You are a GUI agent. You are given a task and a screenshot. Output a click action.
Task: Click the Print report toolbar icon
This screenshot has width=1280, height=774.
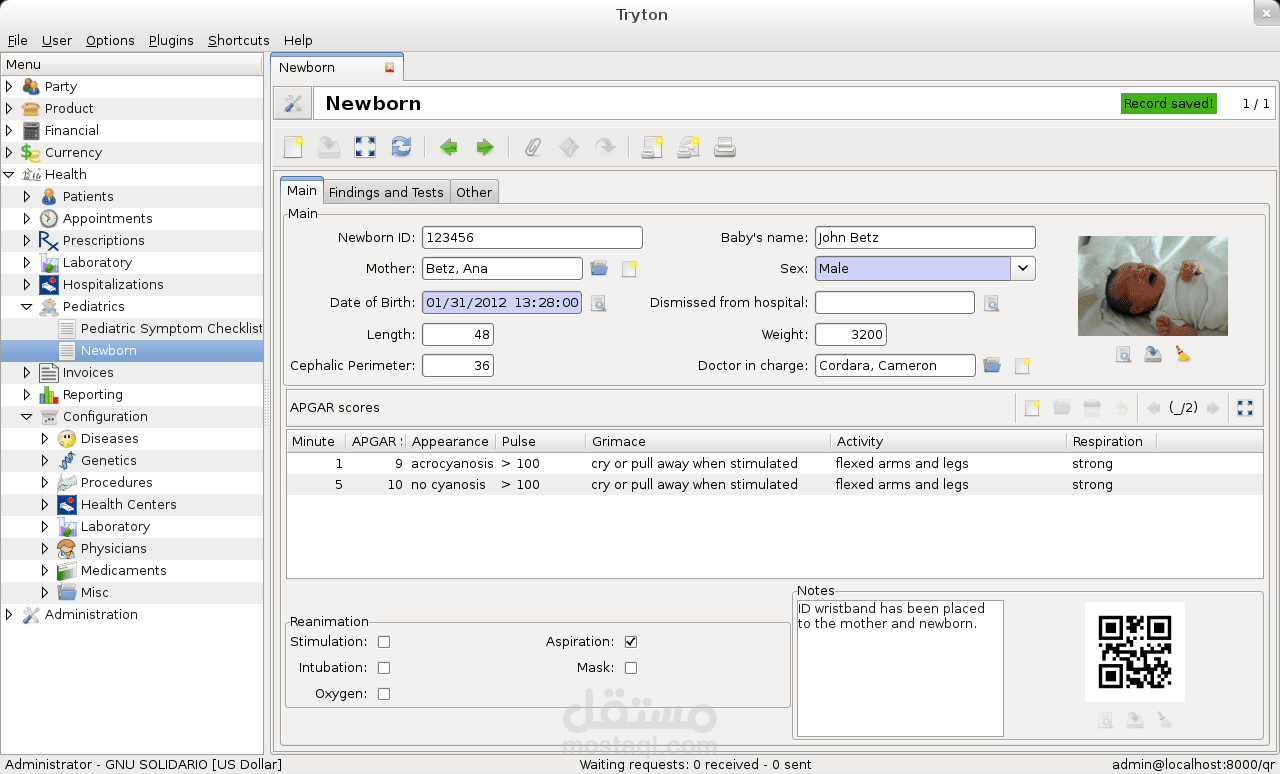[x=725, y=148]
